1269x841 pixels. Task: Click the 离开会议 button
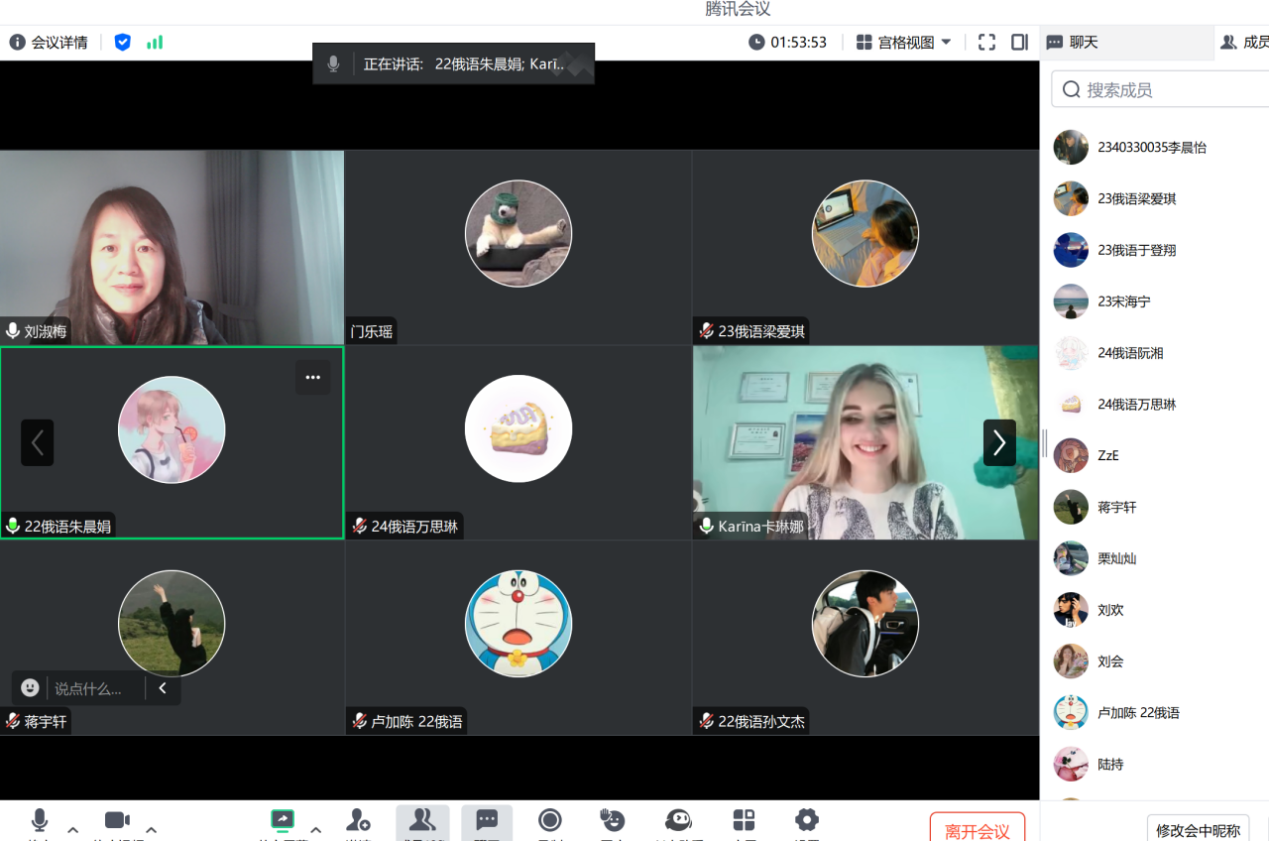(x=977, y=830)
